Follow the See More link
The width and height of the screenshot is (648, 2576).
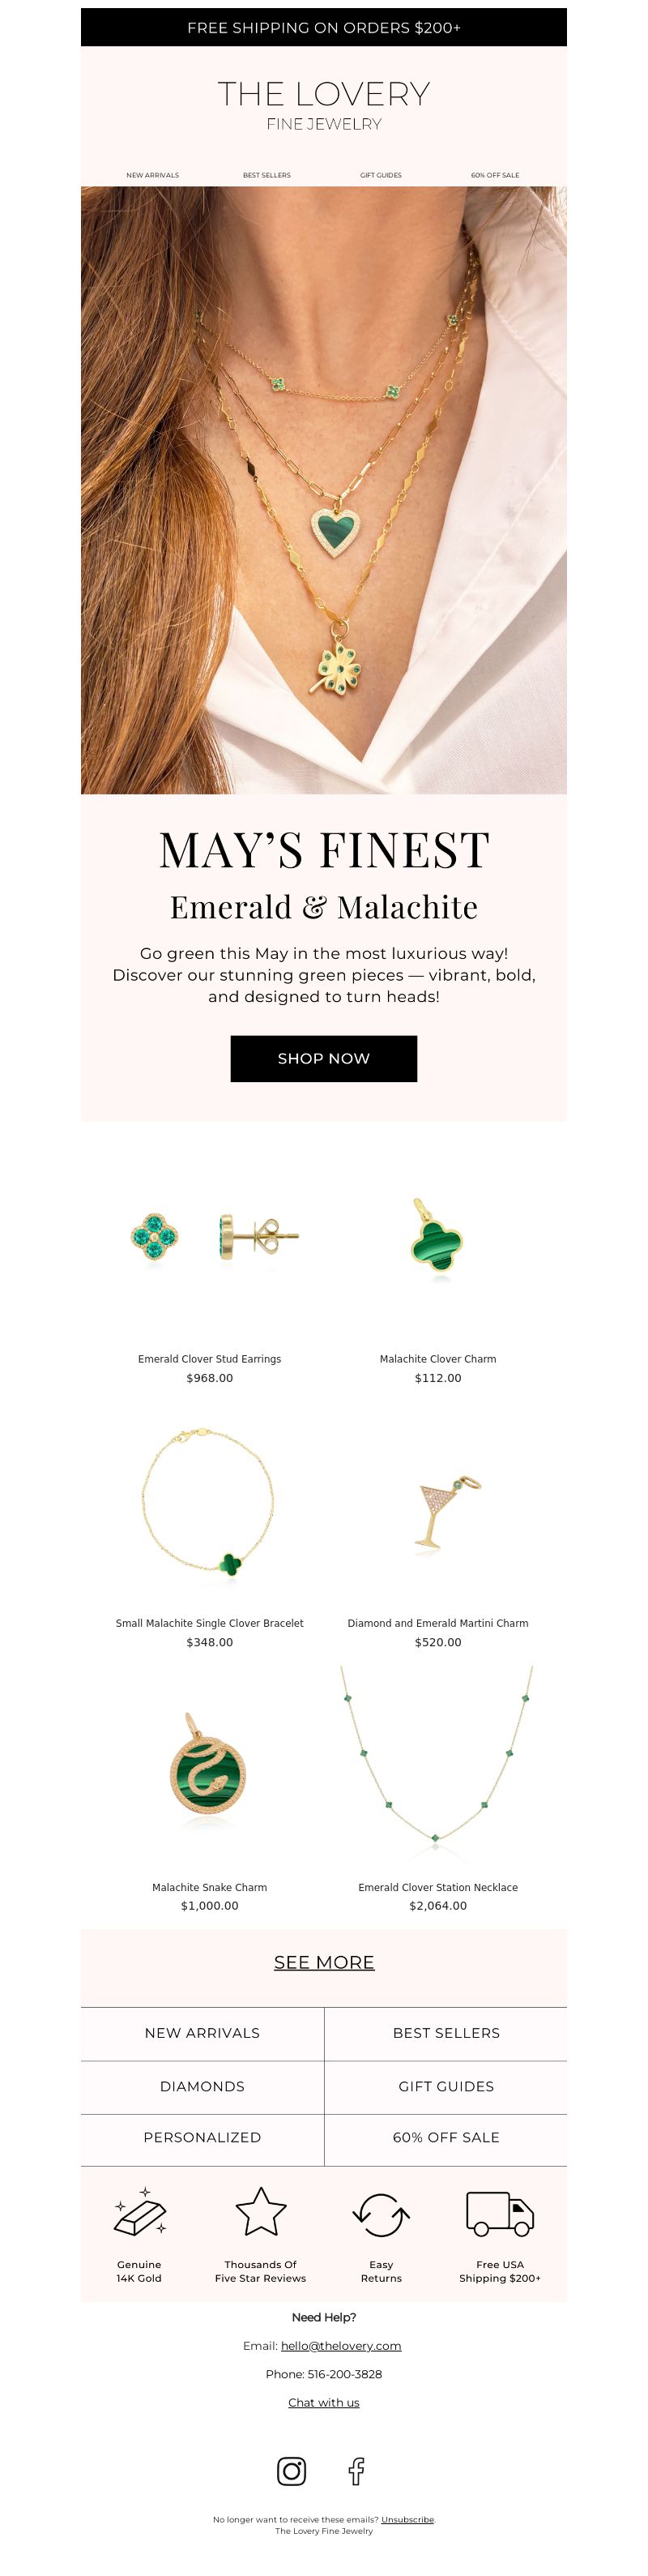click(324, 1962)
